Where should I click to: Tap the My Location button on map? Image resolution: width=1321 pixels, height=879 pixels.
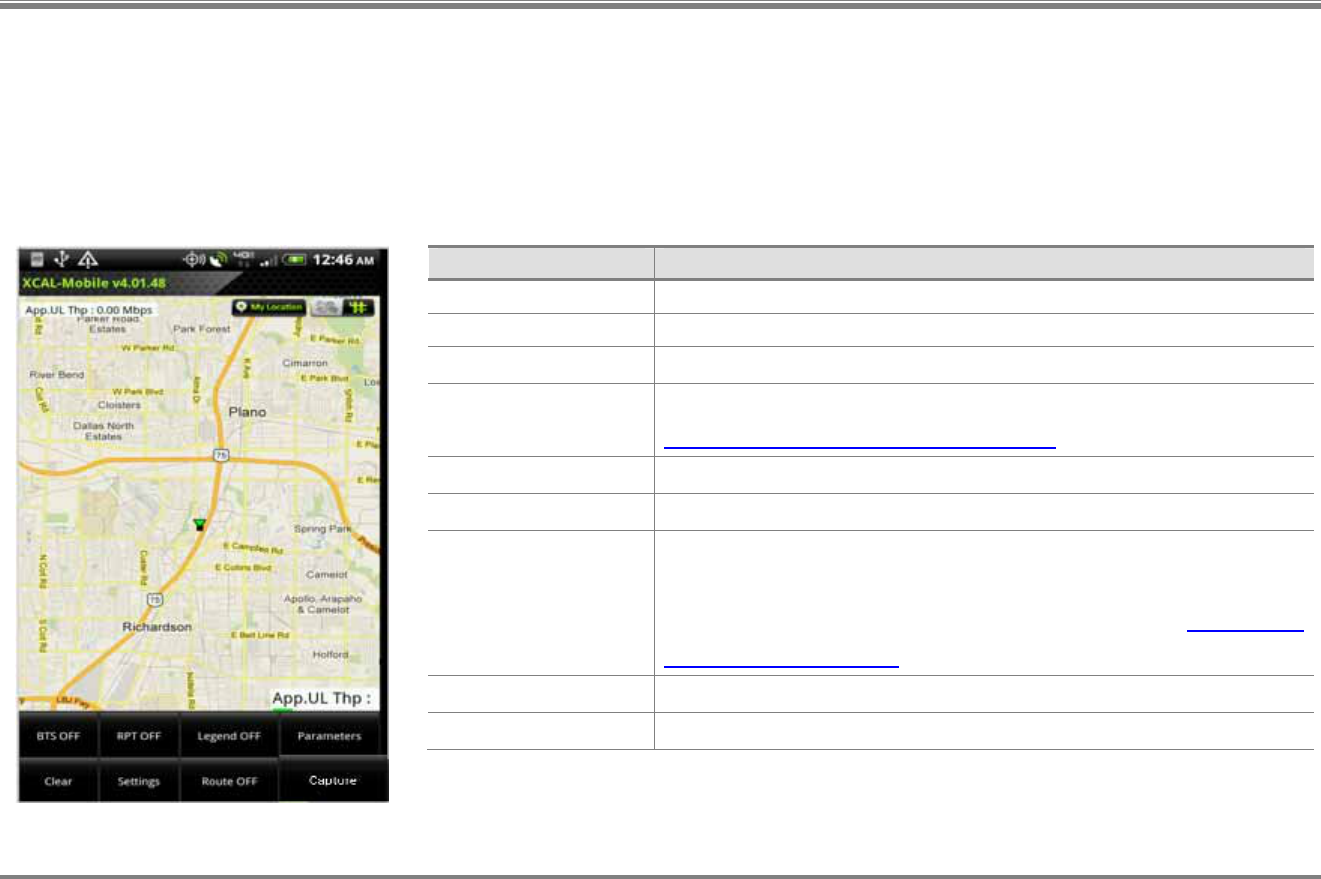coord(270,307)
